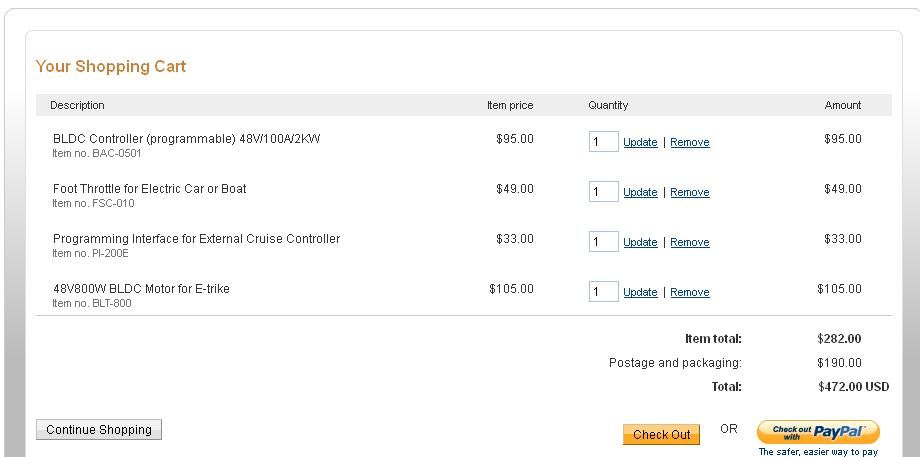Focus quantity field for Programming Interface
Screen dimensions: 920x457
604,242
